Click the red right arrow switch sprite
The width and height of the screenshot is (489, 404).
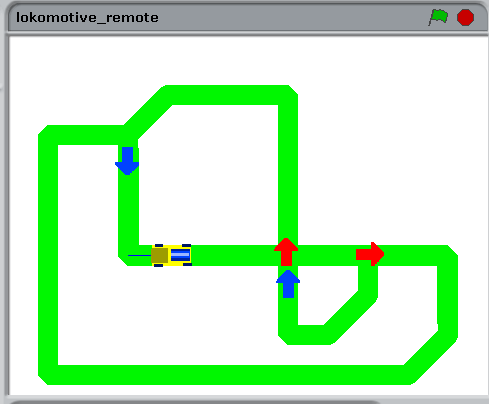(370, 254)
